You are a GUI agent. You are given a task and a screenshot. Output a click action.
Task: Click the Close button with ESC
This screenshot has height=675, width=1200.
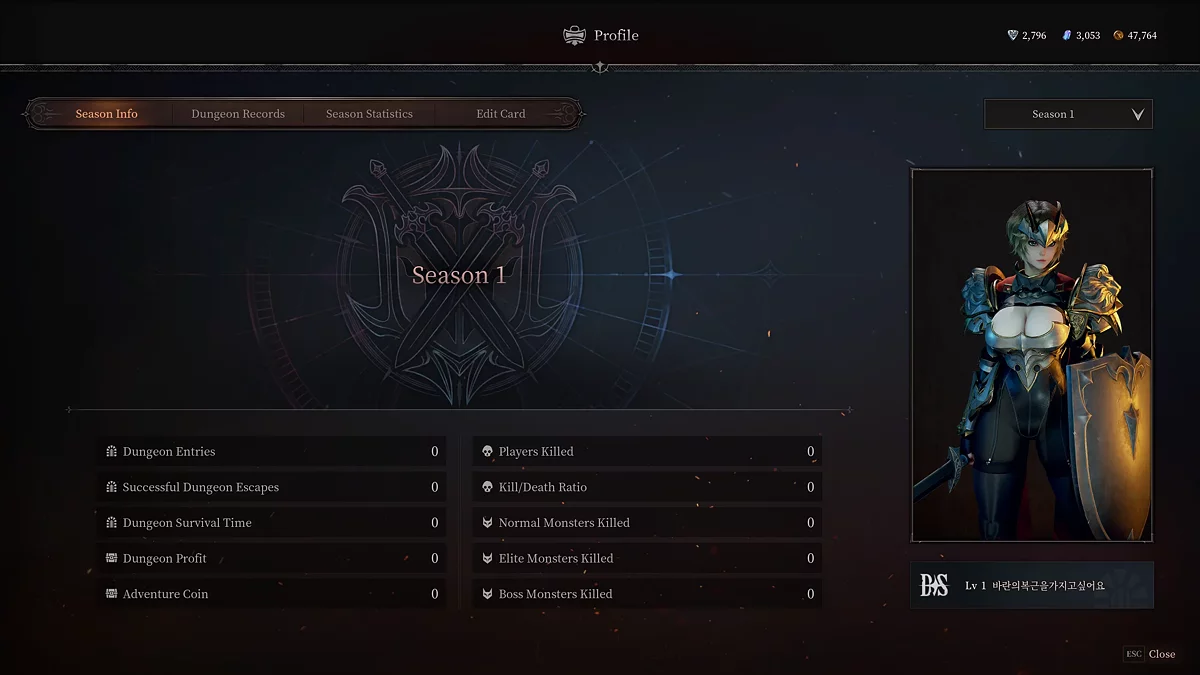point(1149,654)
